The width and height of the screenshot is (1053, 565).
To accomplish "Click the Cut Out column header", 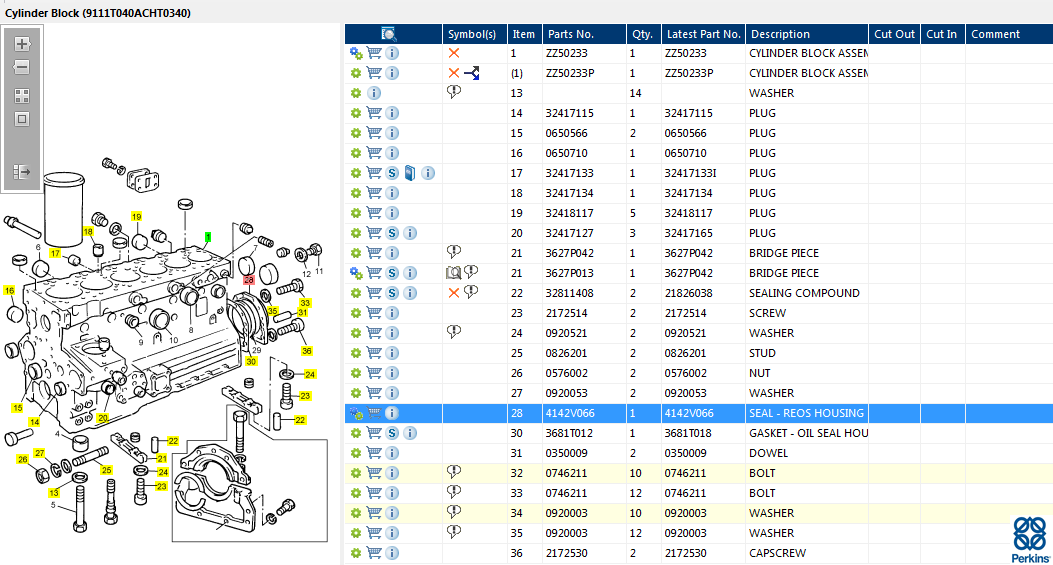I will 895,34.
